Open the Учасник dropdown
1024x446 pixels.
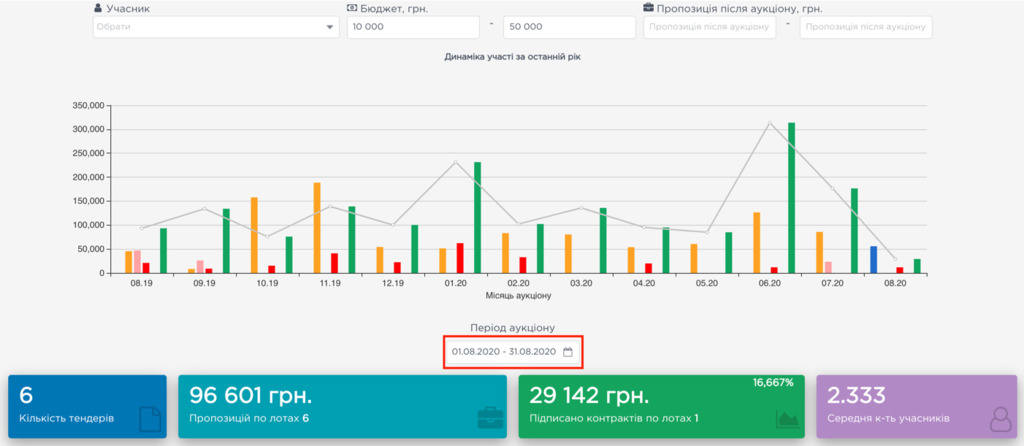point(215,27)
